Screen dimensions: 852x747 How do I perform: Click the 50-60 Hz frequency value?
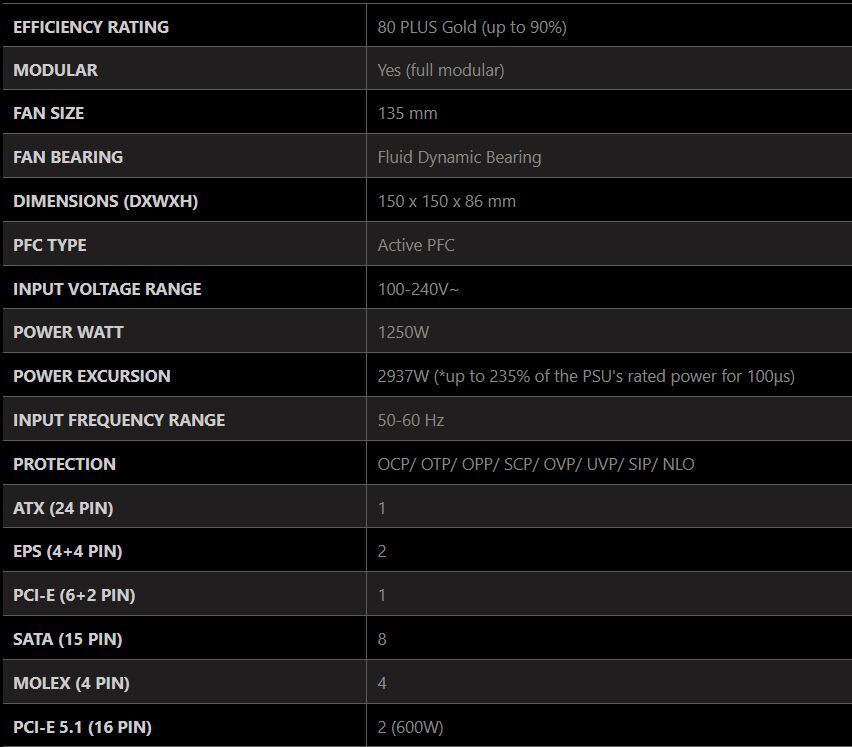point(411,420)
